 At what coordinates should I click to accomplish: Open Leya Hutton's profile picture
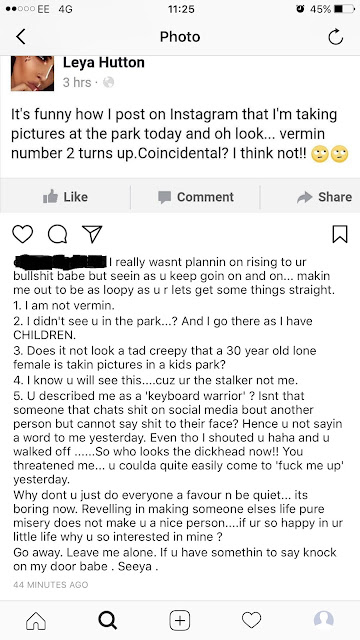click(x=32, y=73)
